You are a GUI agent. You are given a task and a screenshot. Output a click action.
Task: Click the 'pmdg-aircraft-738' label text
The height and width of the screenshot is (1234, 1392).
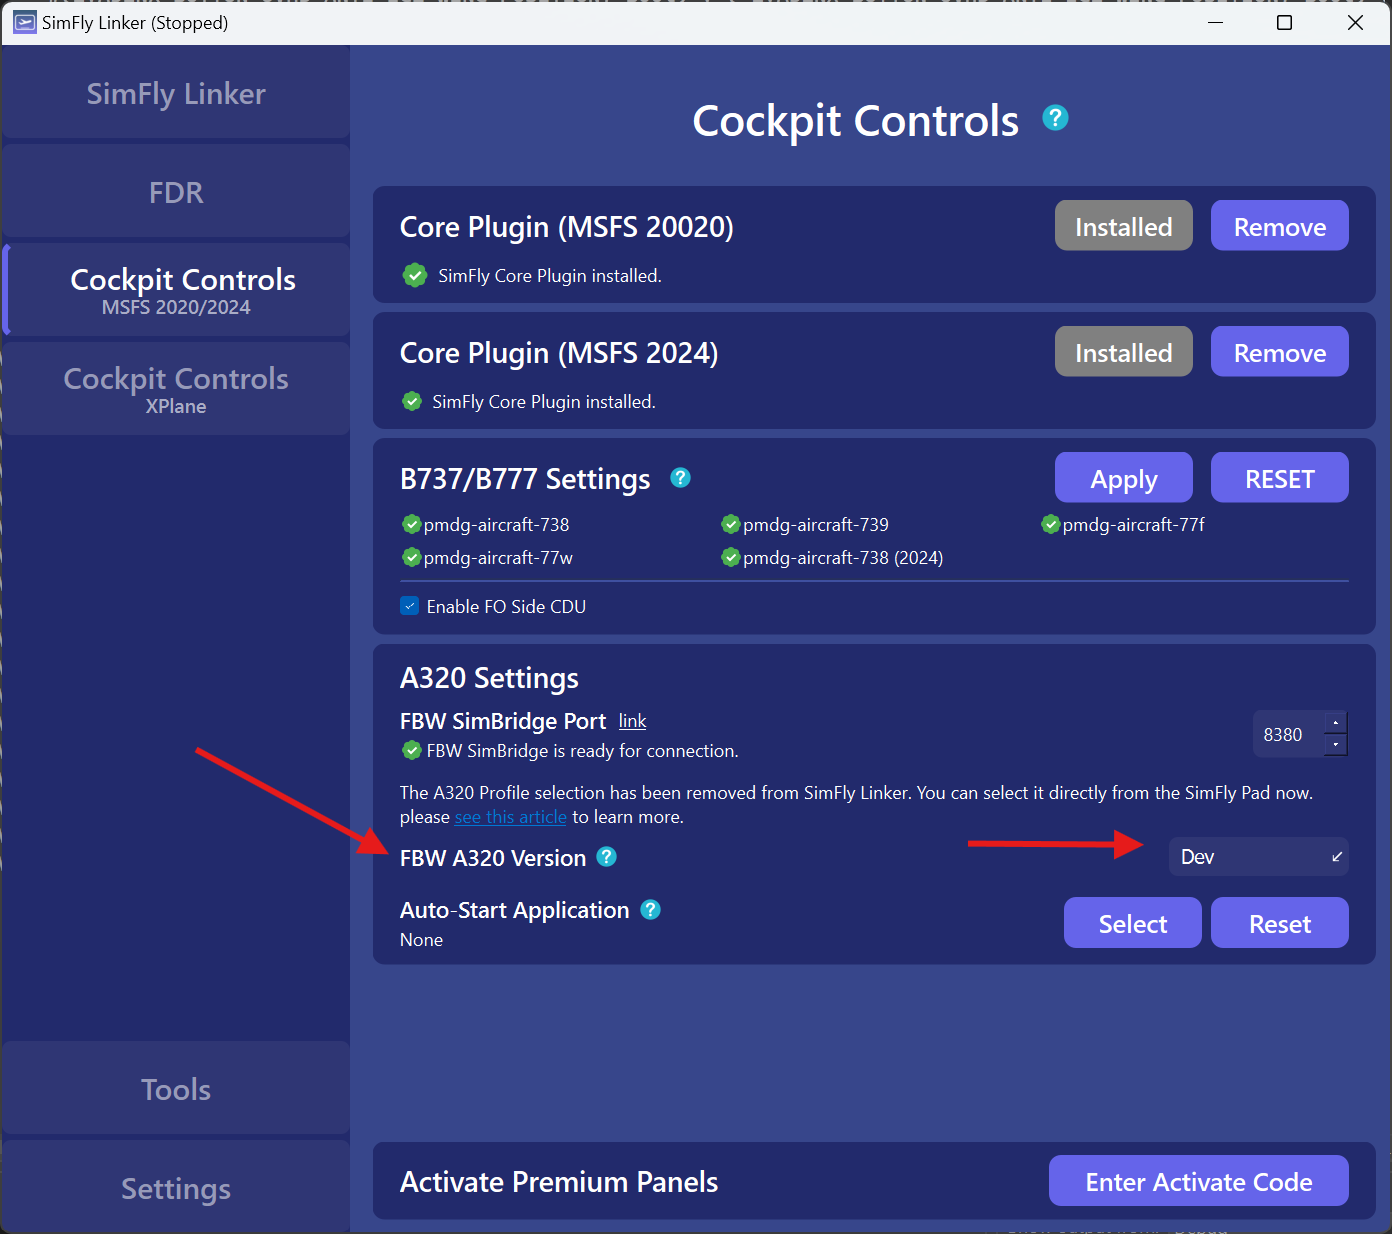pyautogui.click(x=497, y=524)
